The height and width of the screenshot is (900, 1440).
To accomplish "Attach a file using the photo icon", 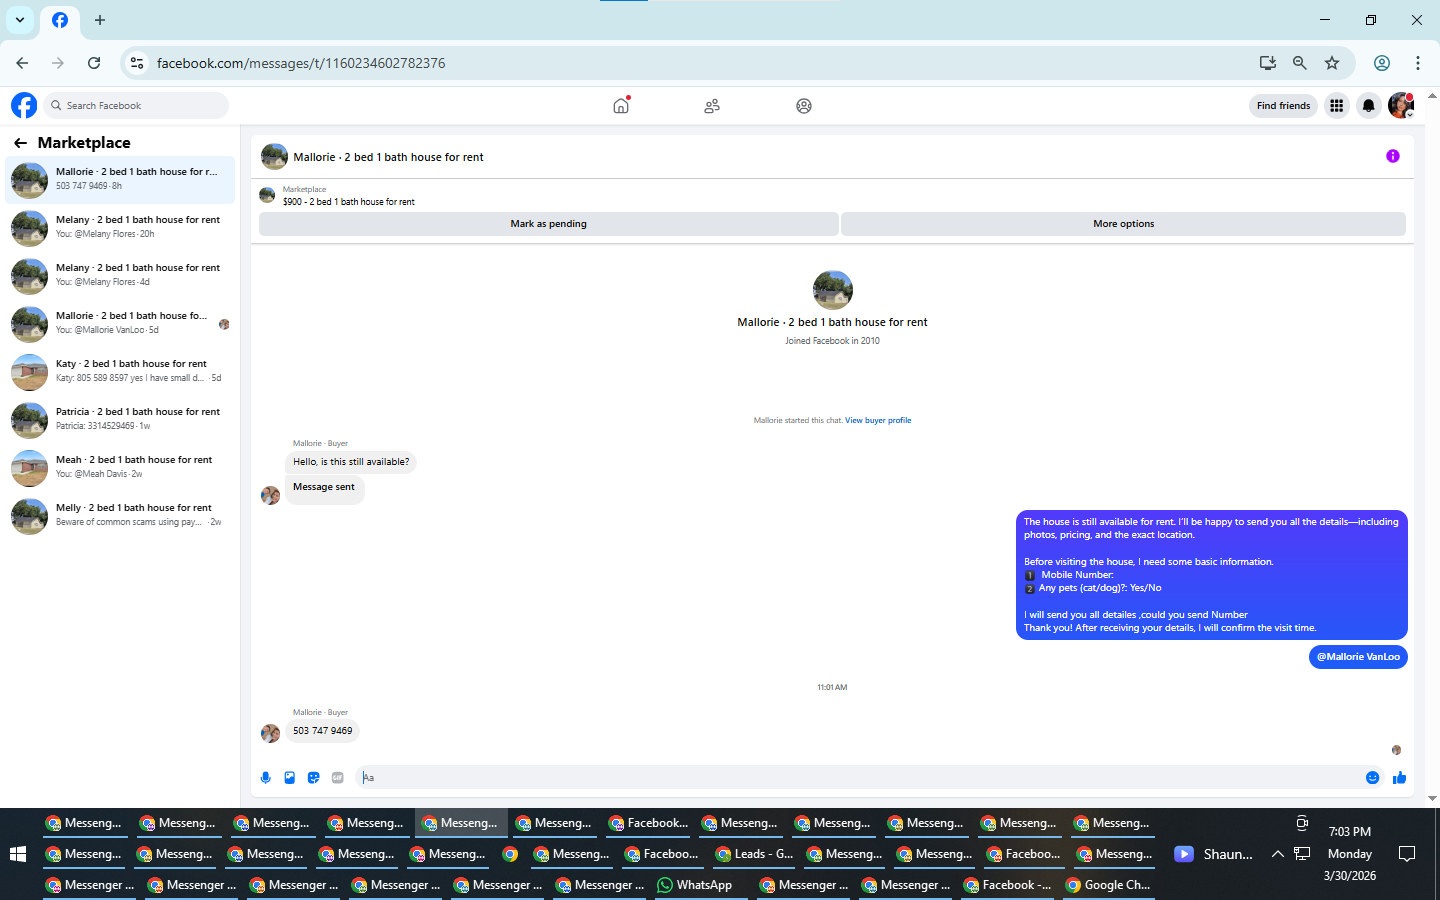I will click(290, 777).
